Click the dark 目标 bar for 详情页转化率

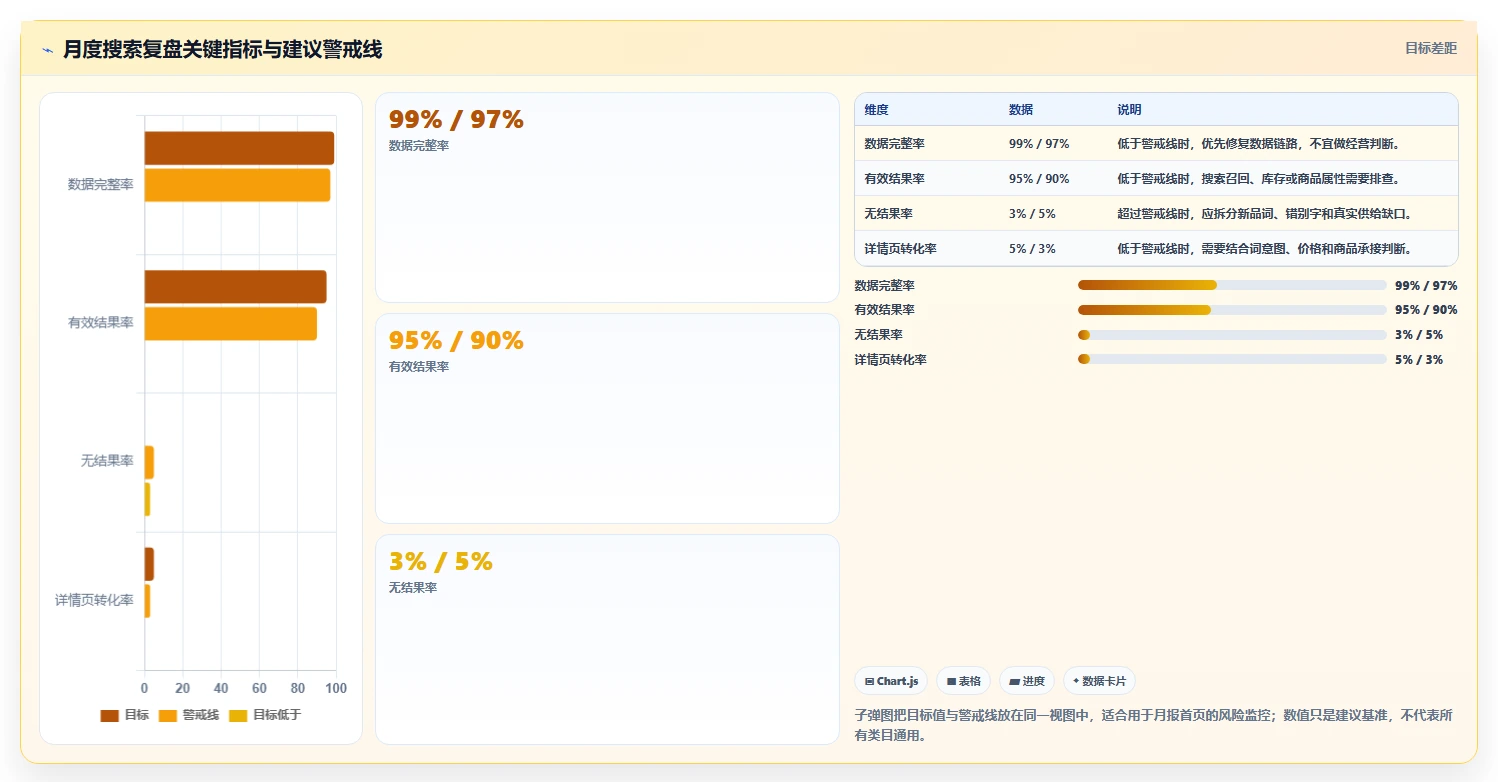pyautogui.click(x=149, y=564)
